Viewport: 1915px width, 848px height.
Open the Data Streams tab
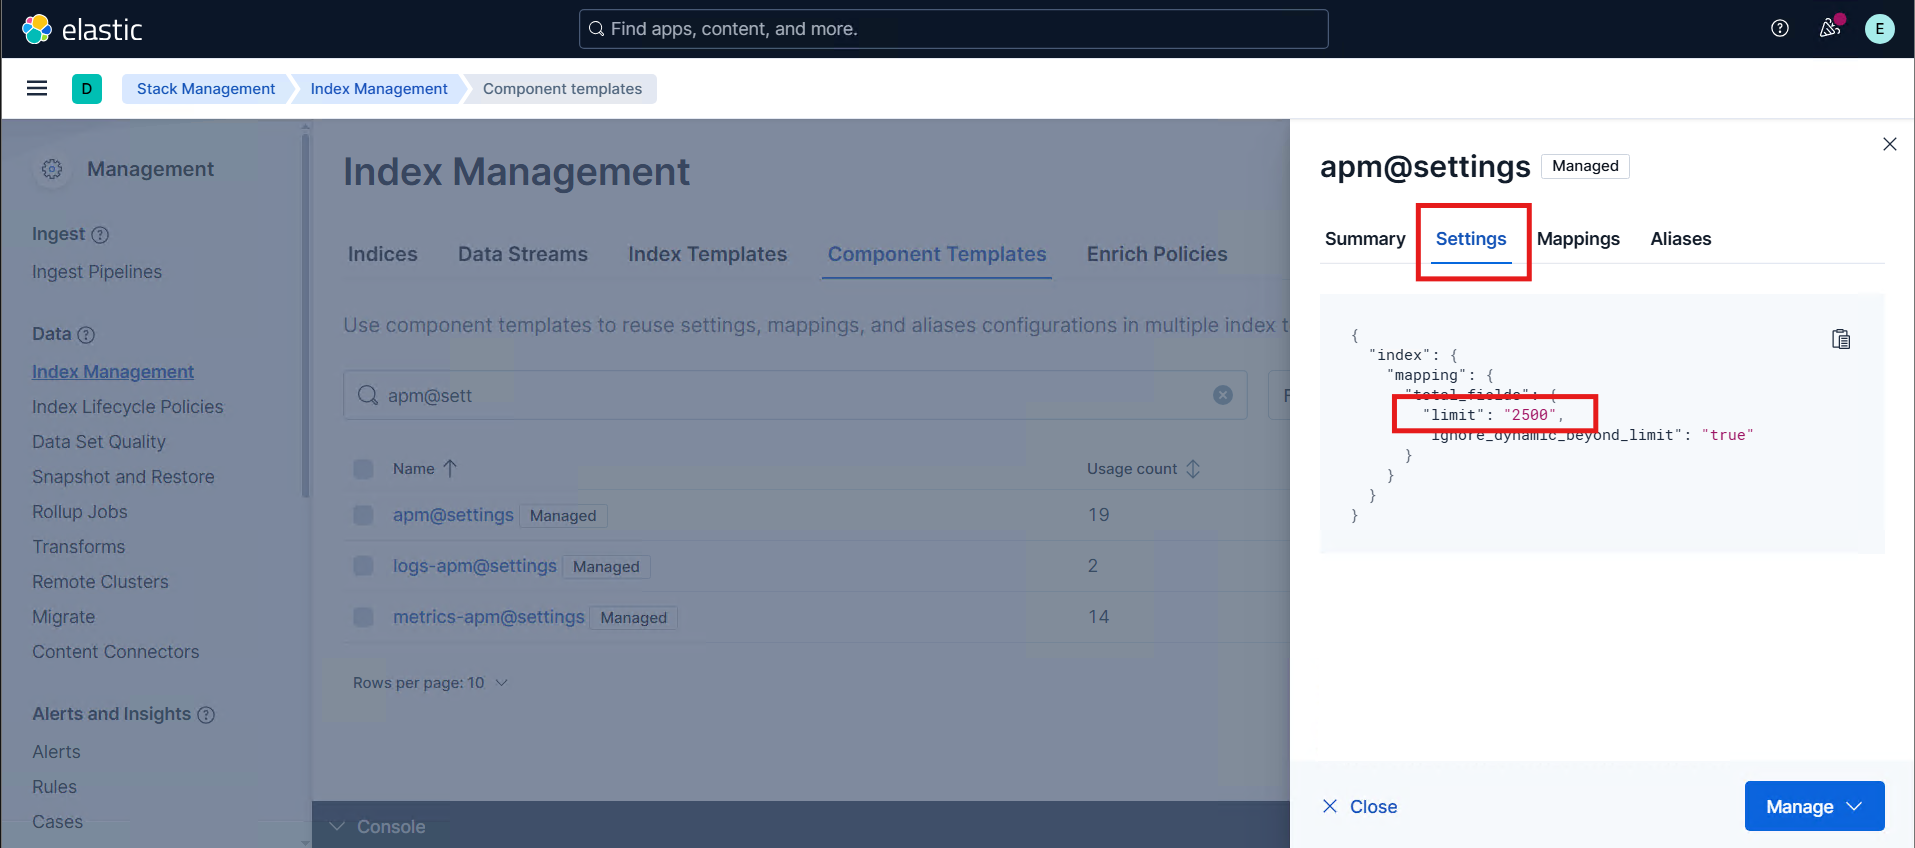click(523, 254)
